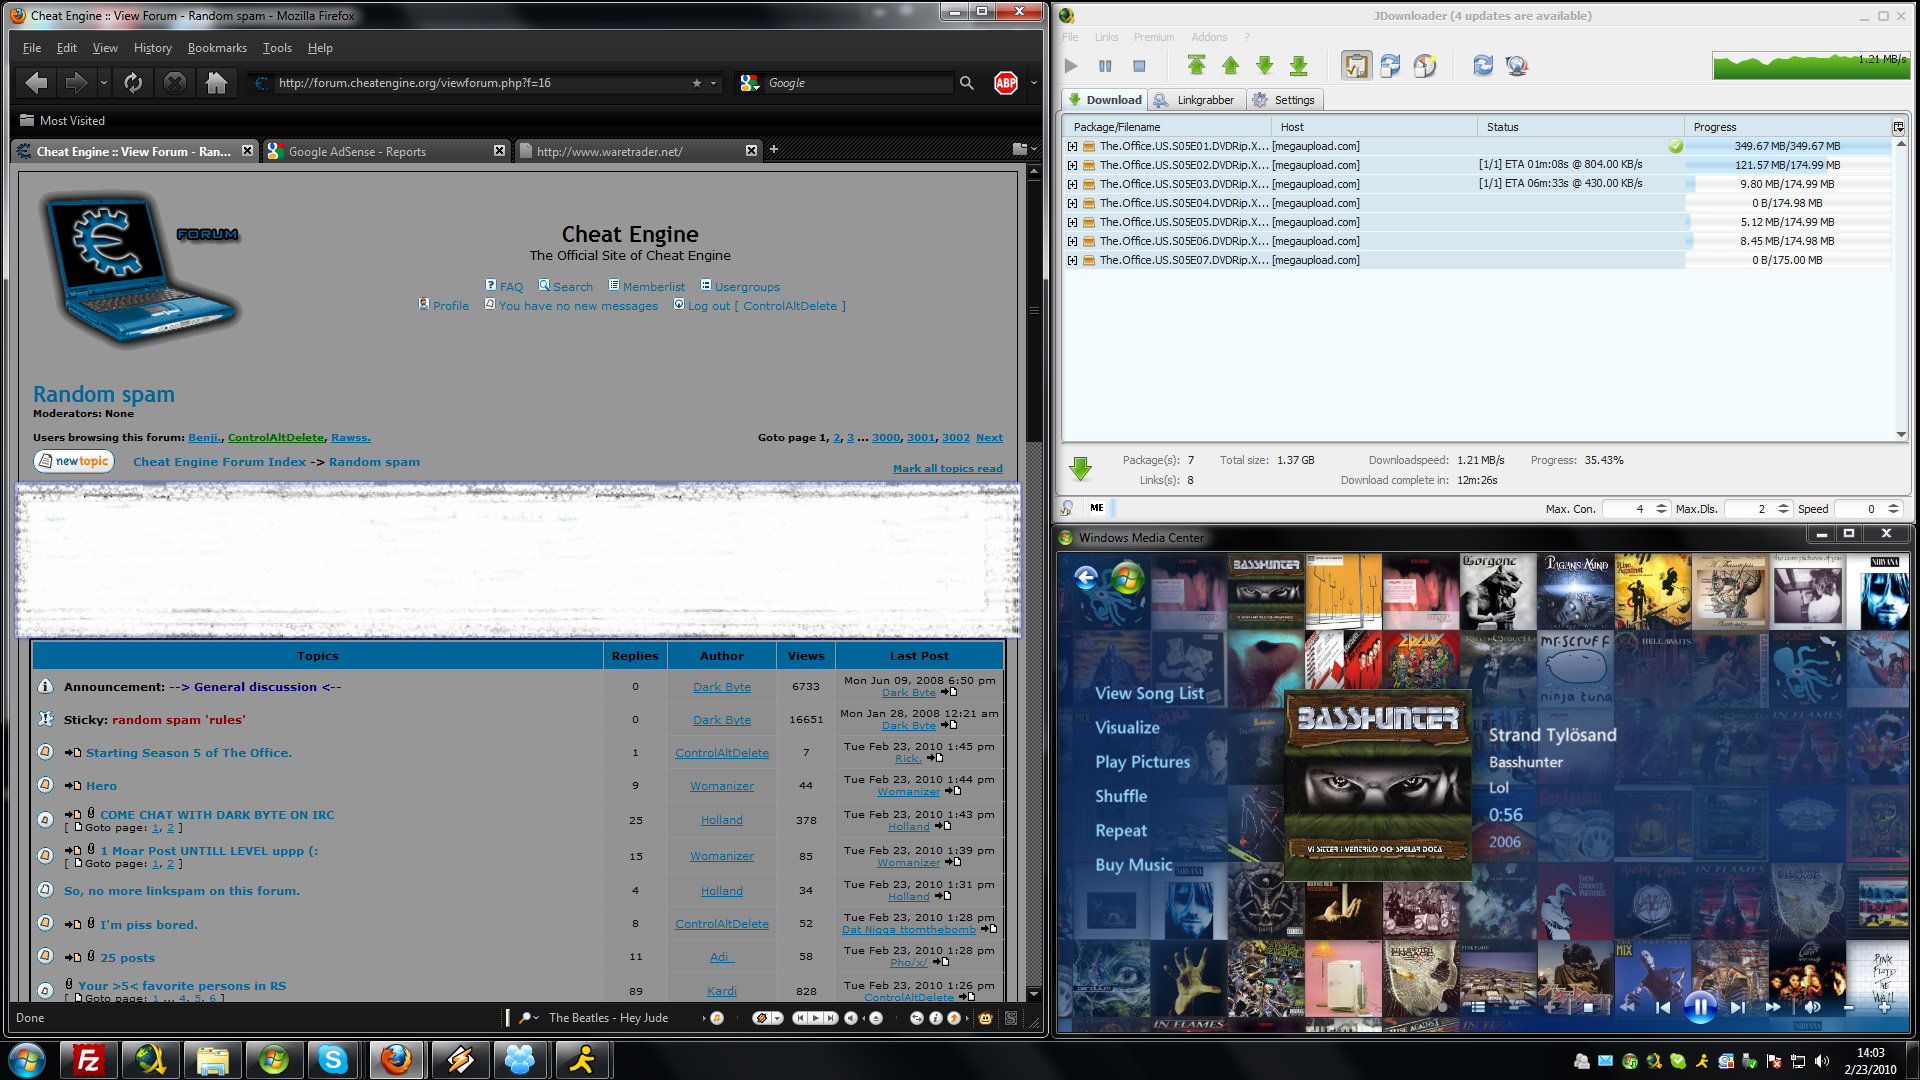Toggle Repeat in Media Center
The image size is (1920, 1080).
(1121, 831)
